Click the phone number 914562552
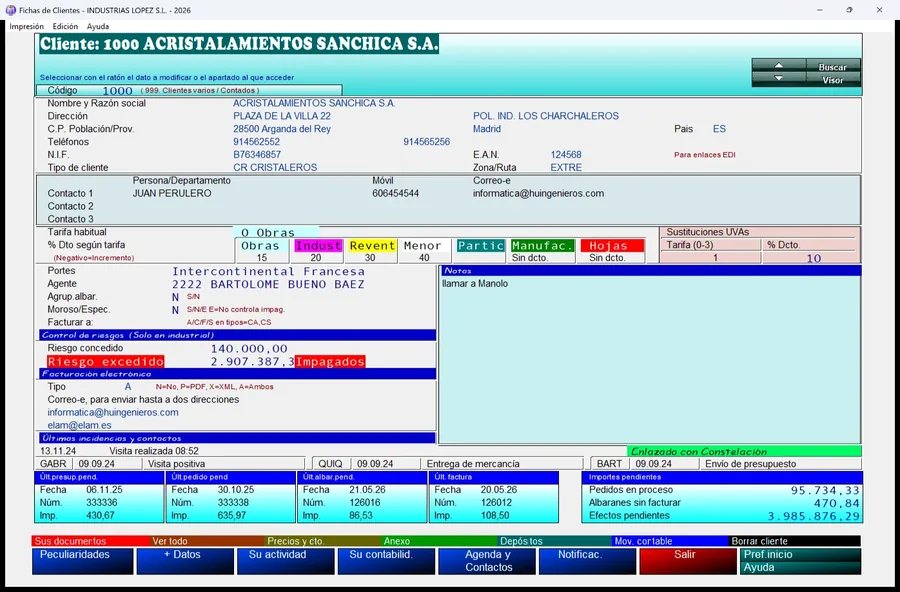This screenshot has height=592, width=900. click(257, 142)
